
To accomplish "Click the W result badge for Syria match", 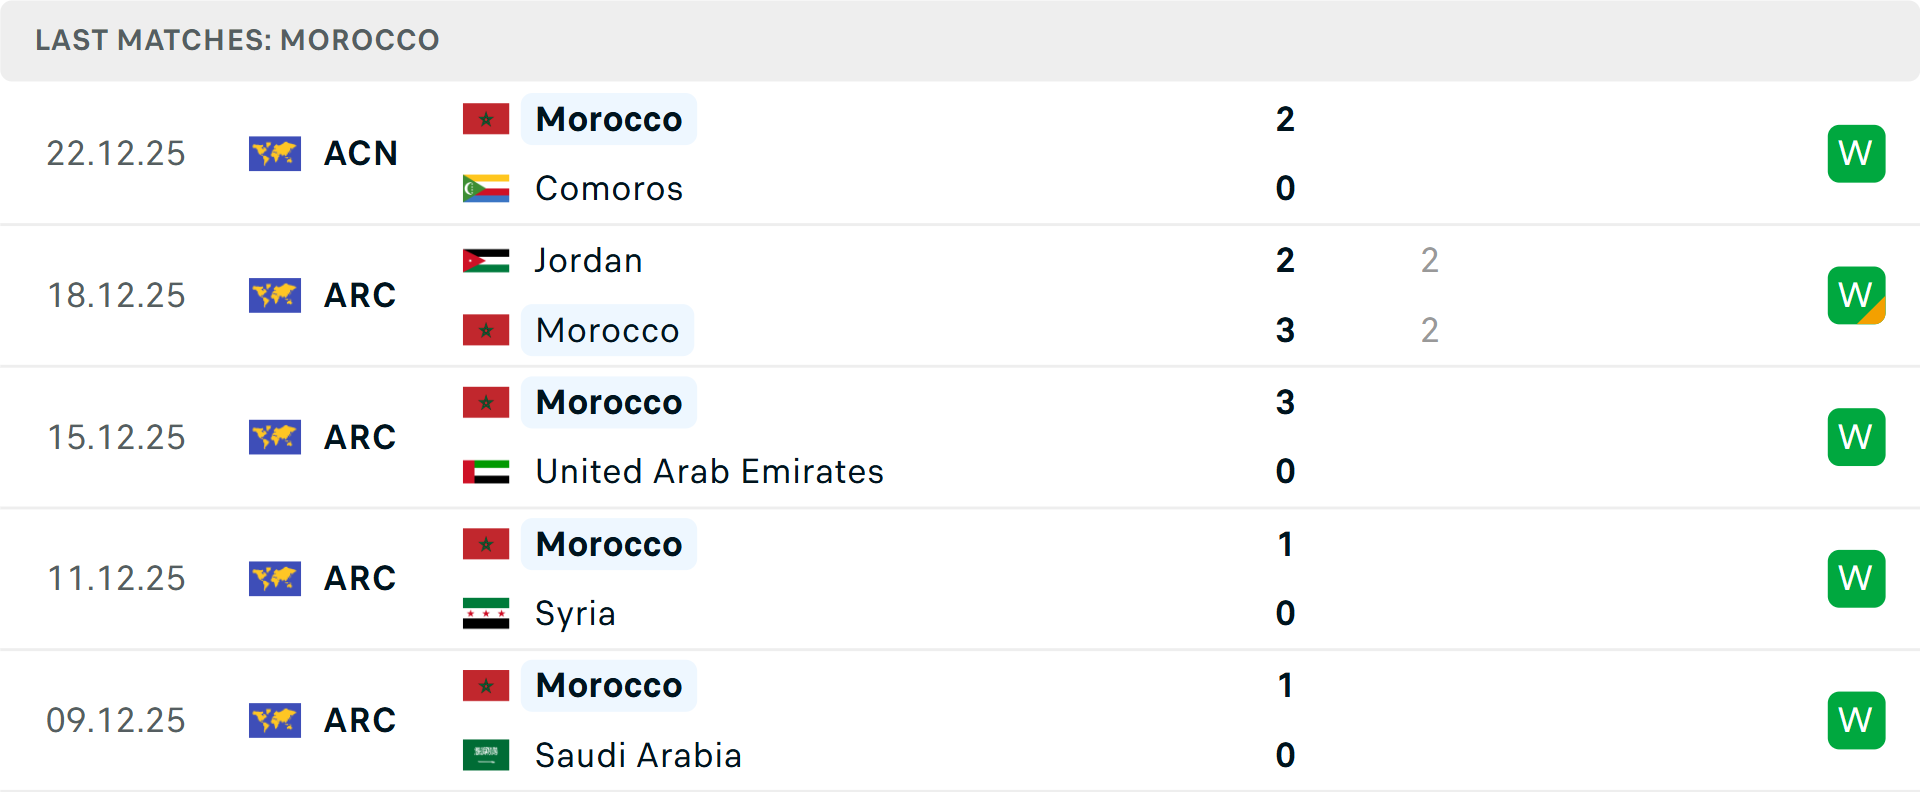I will (1856, 579).
